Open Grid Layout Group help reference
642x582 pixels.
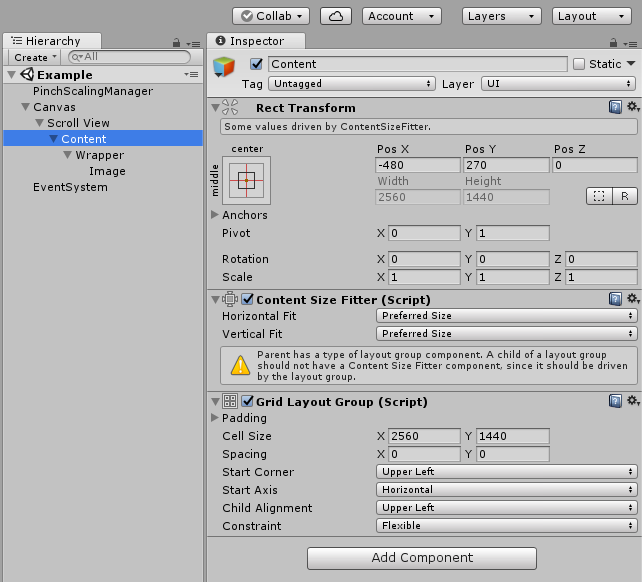(615, 401)
